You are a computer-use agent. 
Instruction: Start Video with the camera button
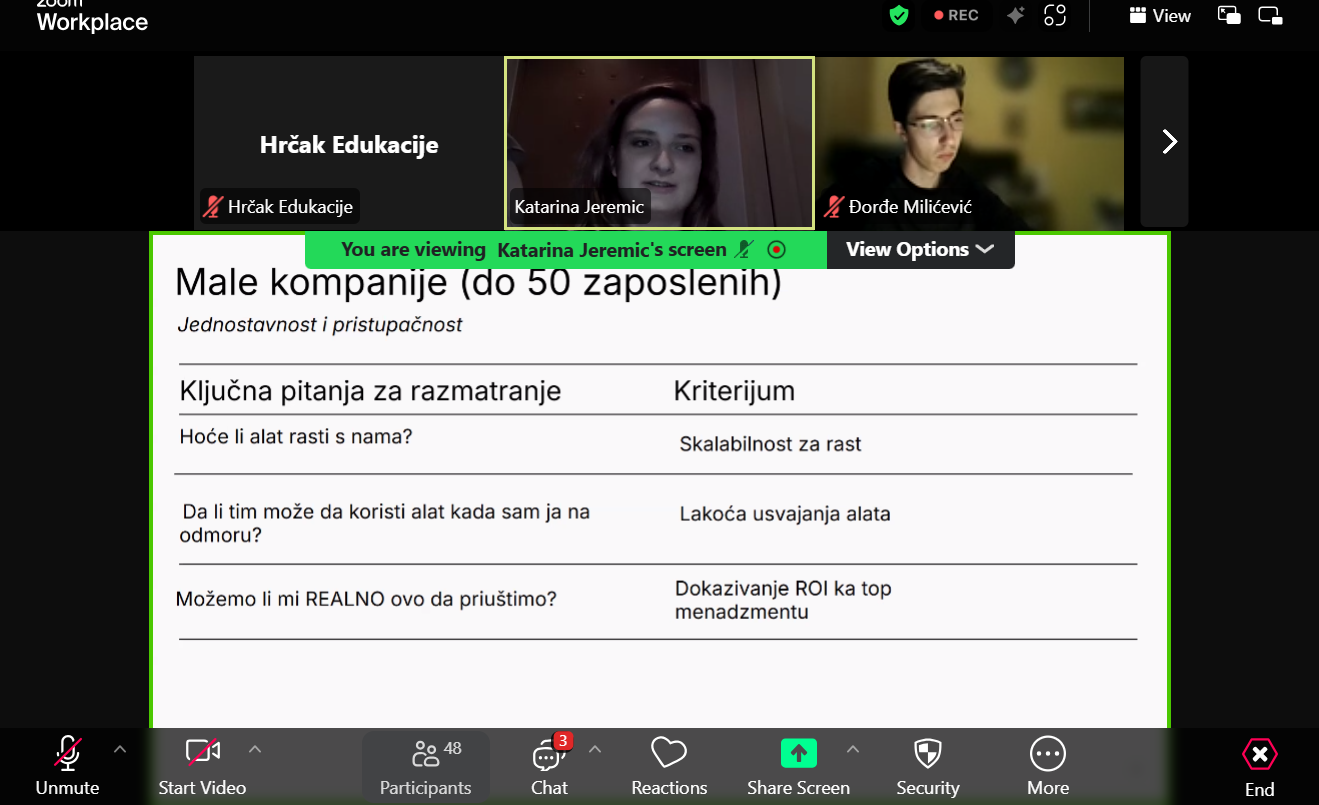click(202, 767)
